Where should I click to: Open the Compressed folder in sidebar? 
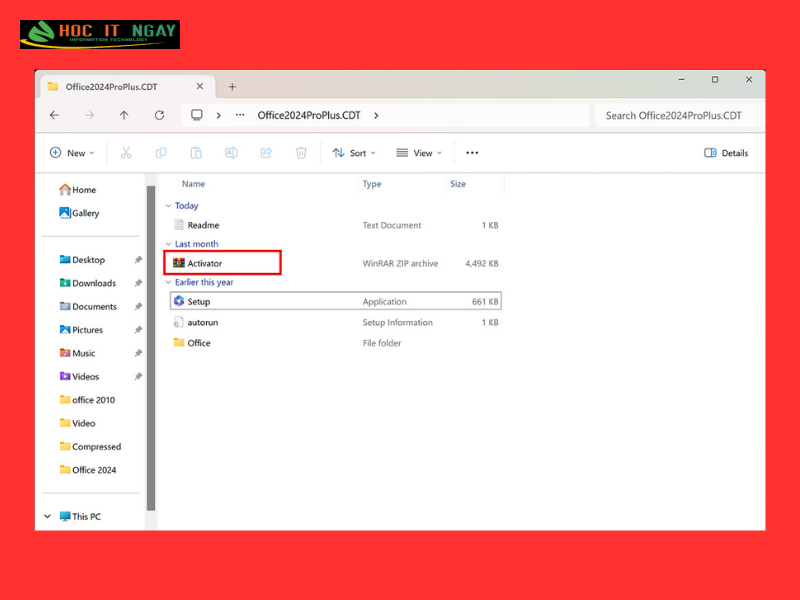pos(90,447)
